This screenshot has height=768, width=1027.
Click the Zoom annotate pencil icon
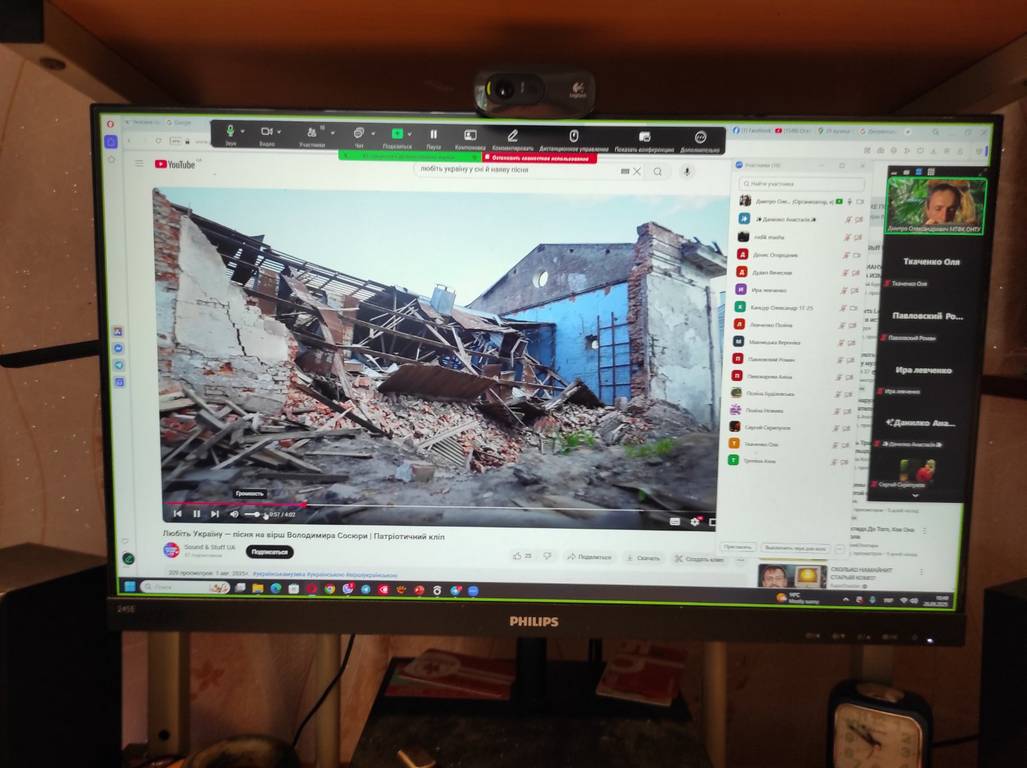pyautogui.click(x=513, y=135)
